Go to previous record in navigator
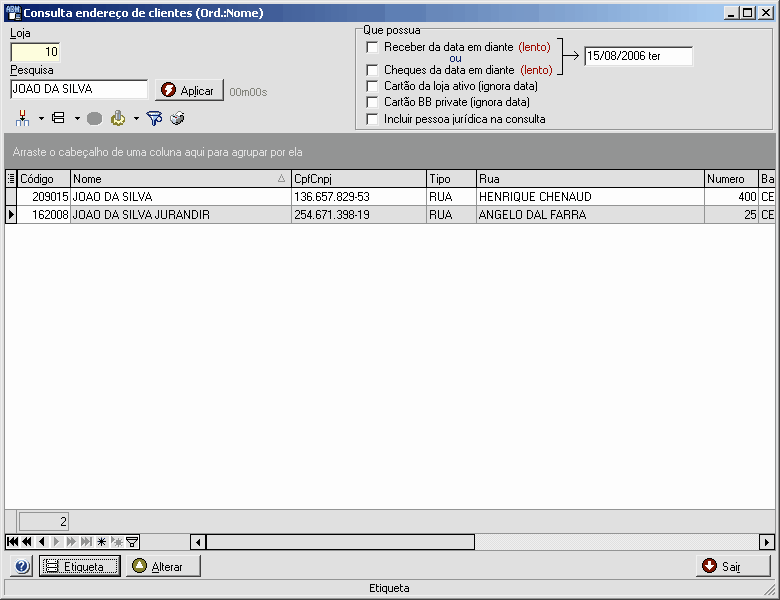 tap(42, 542)
